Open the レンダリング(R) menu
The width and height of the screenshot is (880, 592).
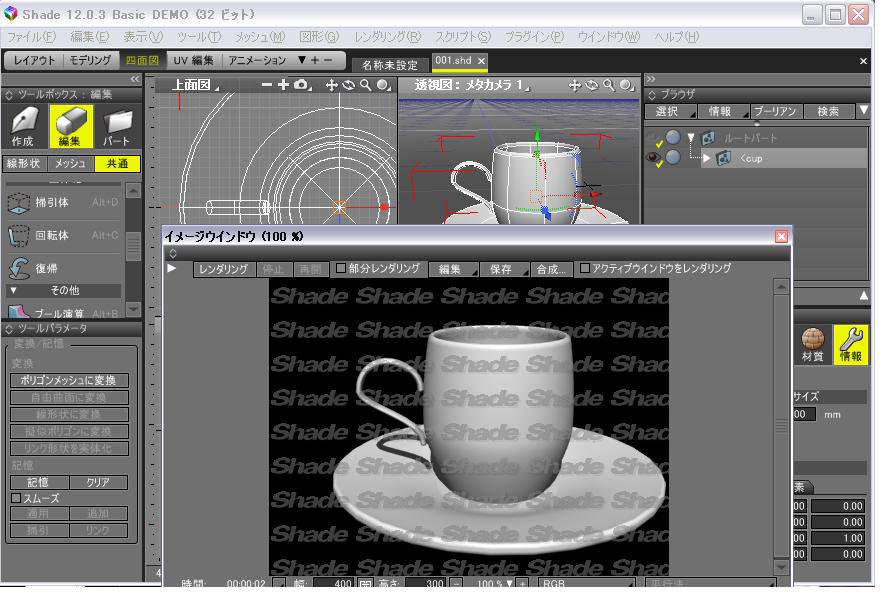point(387,37)
